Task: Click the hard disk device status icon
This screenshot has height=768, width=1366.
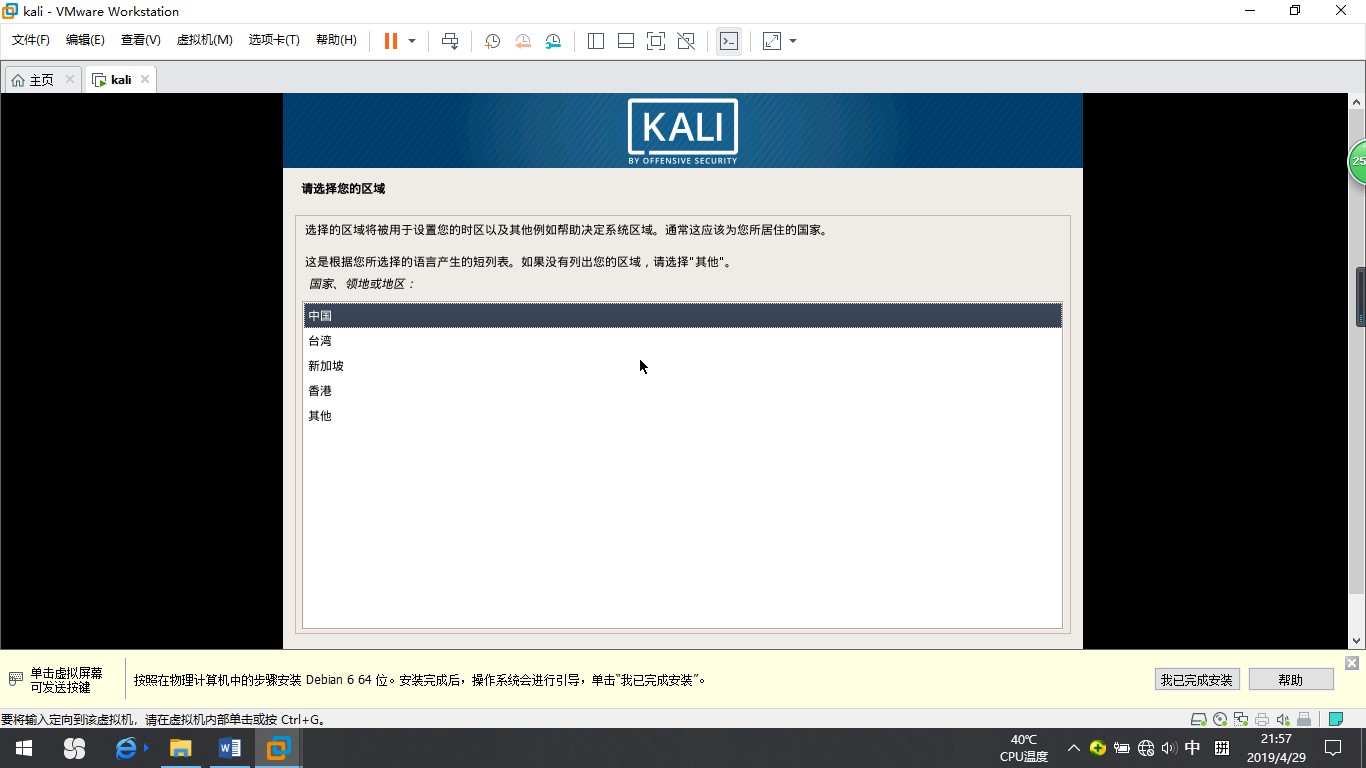Action: click(1199, 719)
